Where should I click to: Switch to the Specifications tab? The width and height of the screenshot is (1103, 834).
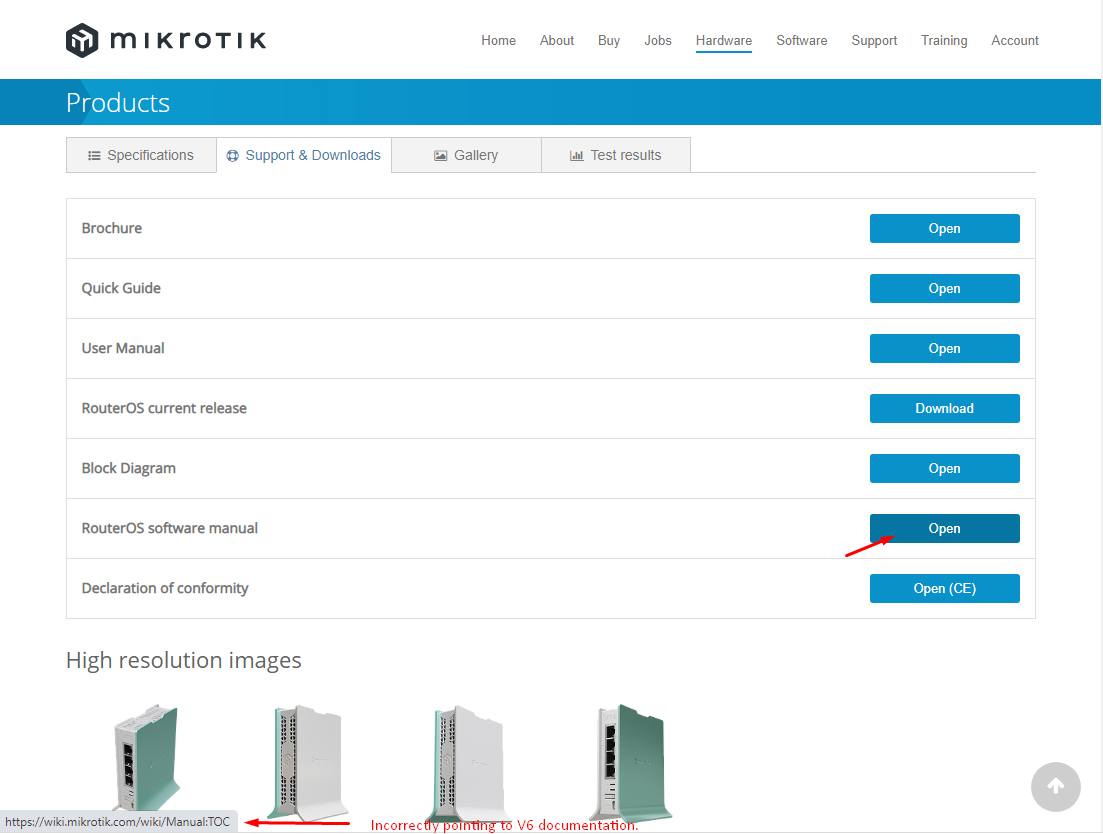coord(141,155)
